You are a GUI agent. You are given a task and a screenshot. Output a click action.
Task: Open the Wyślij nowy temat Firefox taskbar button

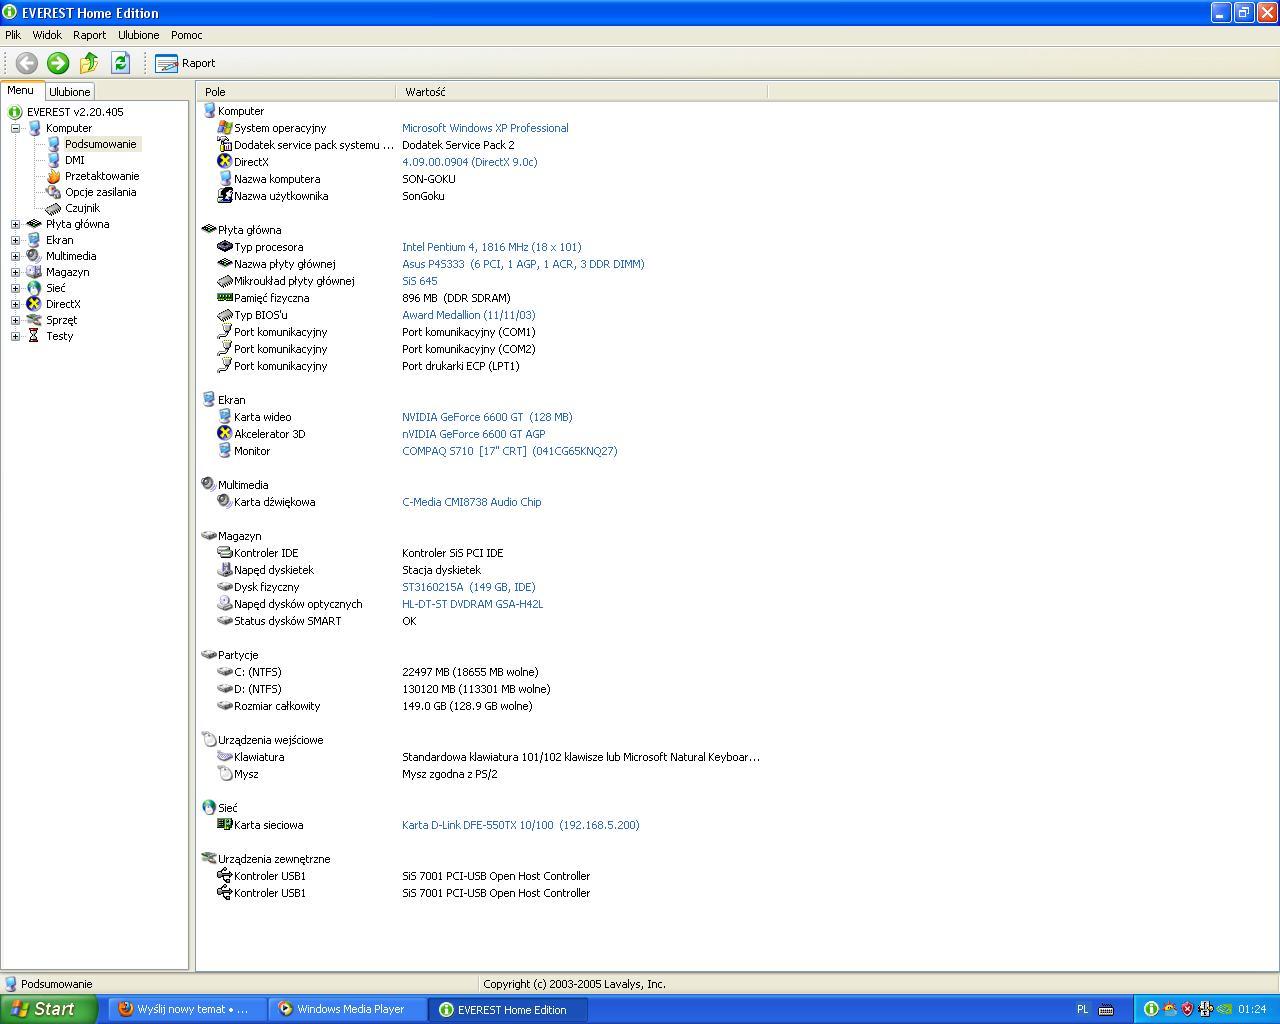point(189,1010)
